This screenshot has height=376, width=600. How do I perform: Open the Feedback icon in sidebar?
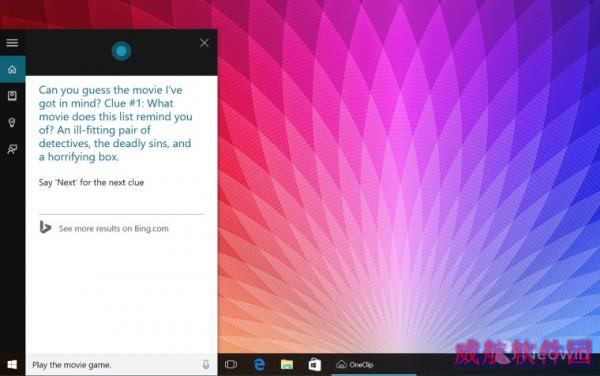[12, 149]
